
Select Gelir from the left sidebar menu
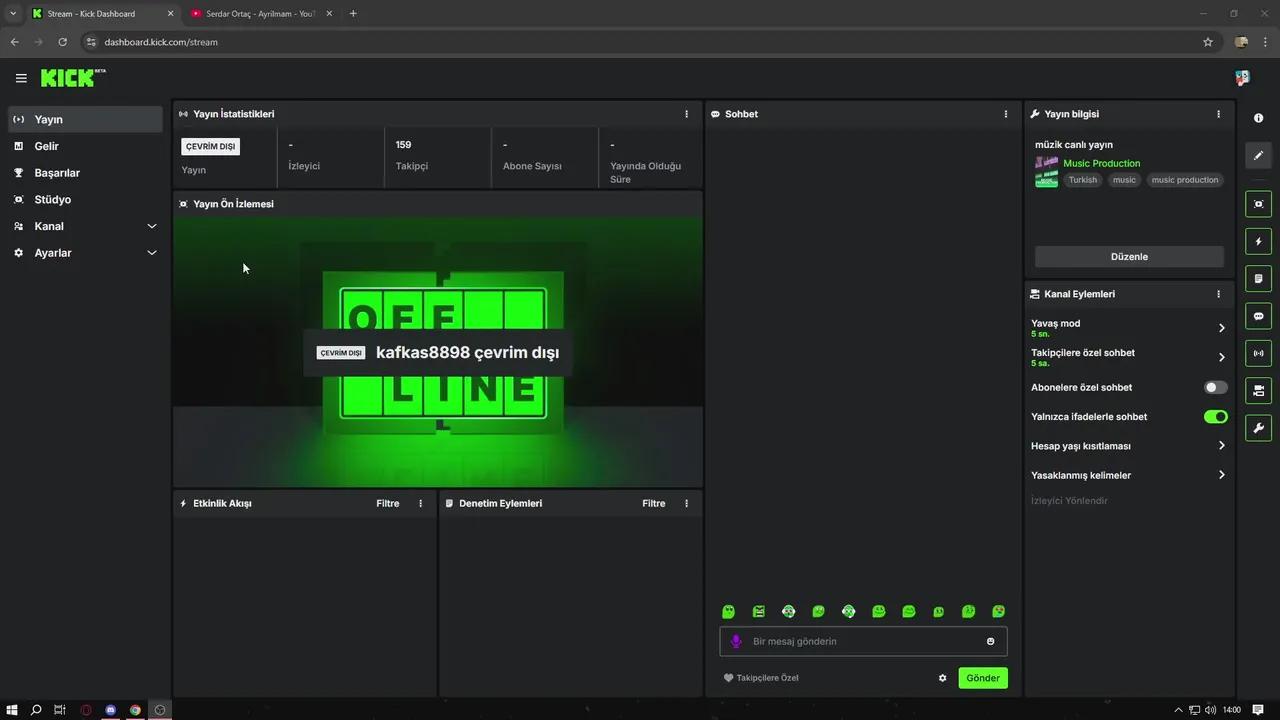click(46, 146)
